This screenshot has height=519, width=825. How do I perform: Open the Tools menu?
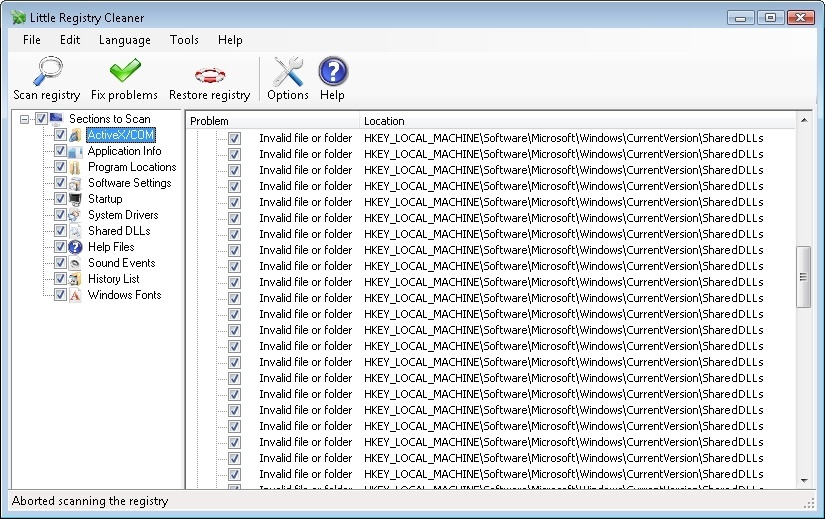[x=184, y=40]
